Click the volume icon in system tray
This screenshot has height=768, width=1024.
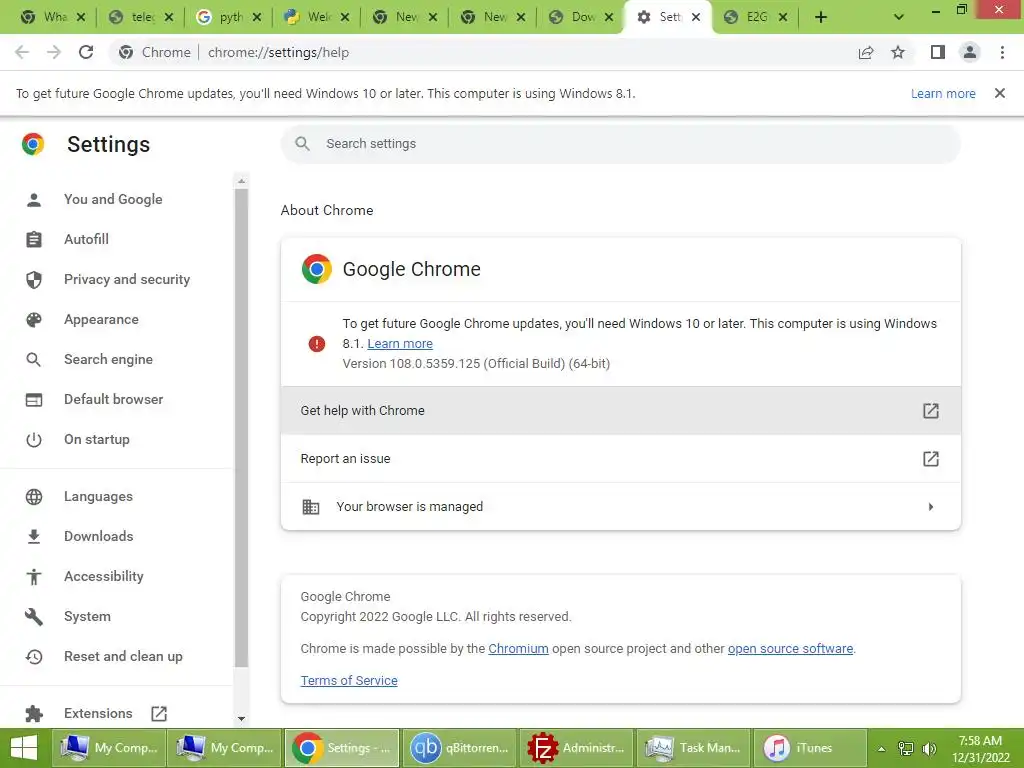pyautogui.click(x=929, y=748)
